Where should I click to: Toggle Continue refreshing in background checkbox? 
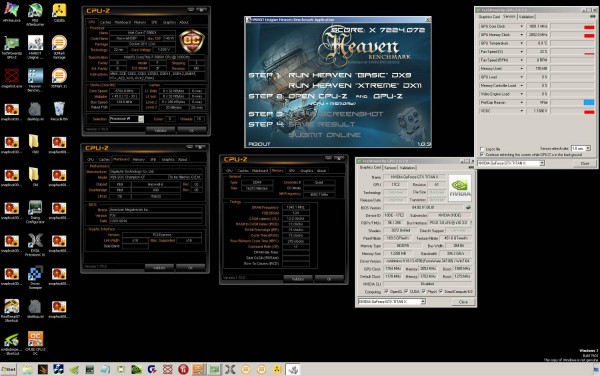[482, 154]
